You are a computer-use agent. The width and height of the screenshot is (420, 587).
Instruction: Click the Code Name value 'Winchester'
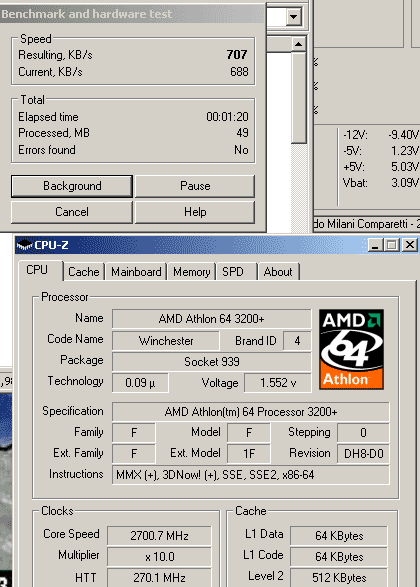point(166,341)
